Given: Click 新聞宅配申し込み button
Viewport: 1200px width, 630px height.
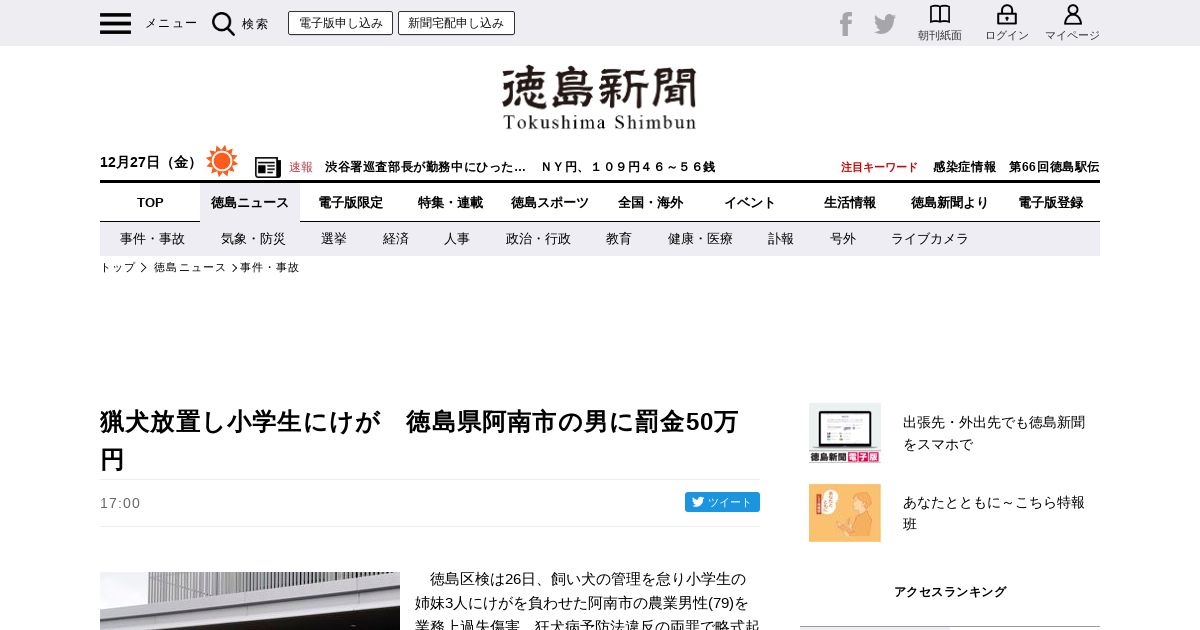Looking at the screenshot, I should pos(456,23).
